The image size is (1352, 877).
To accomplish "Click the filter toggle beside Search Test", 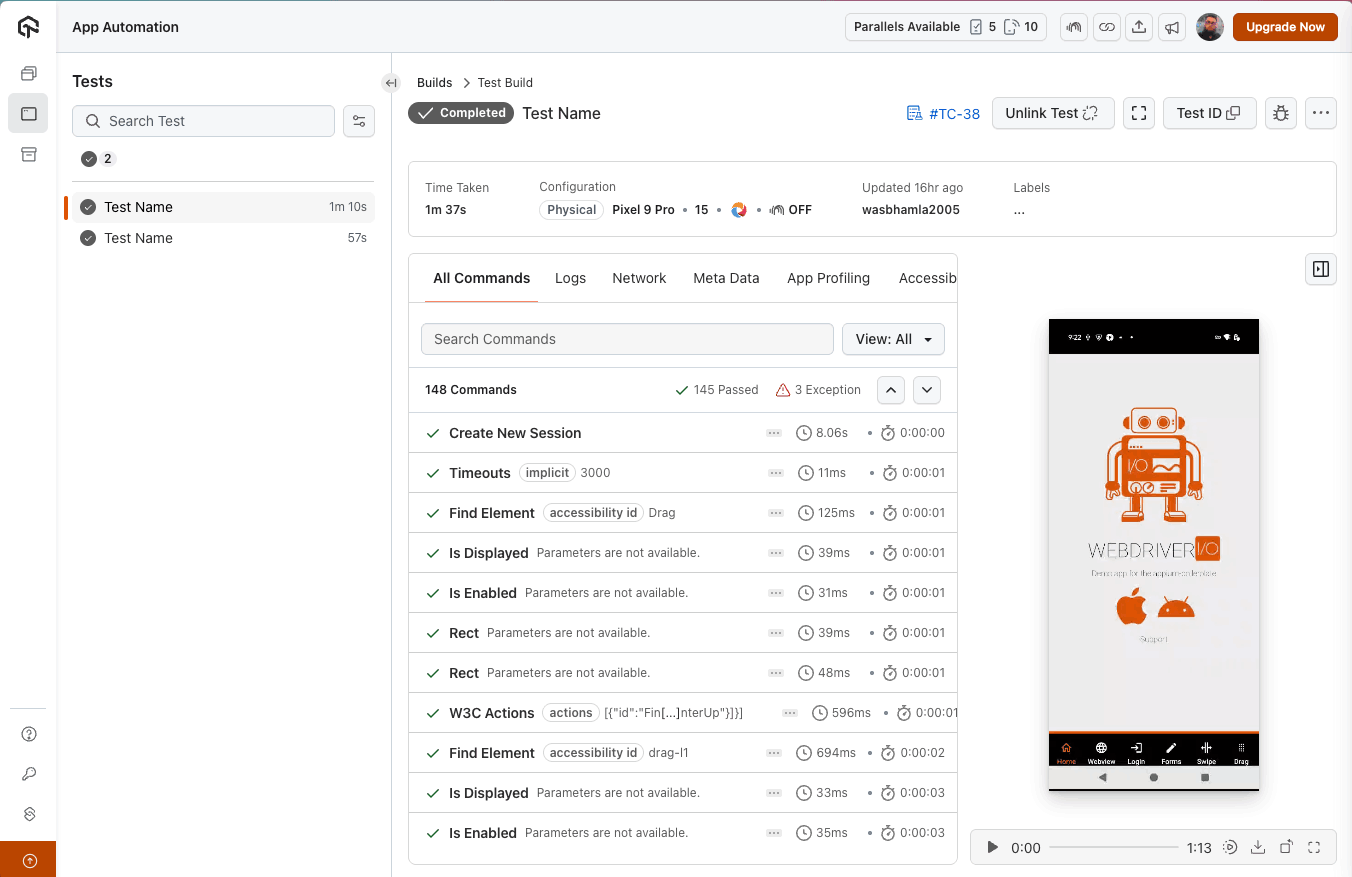I will coord(359,121).
